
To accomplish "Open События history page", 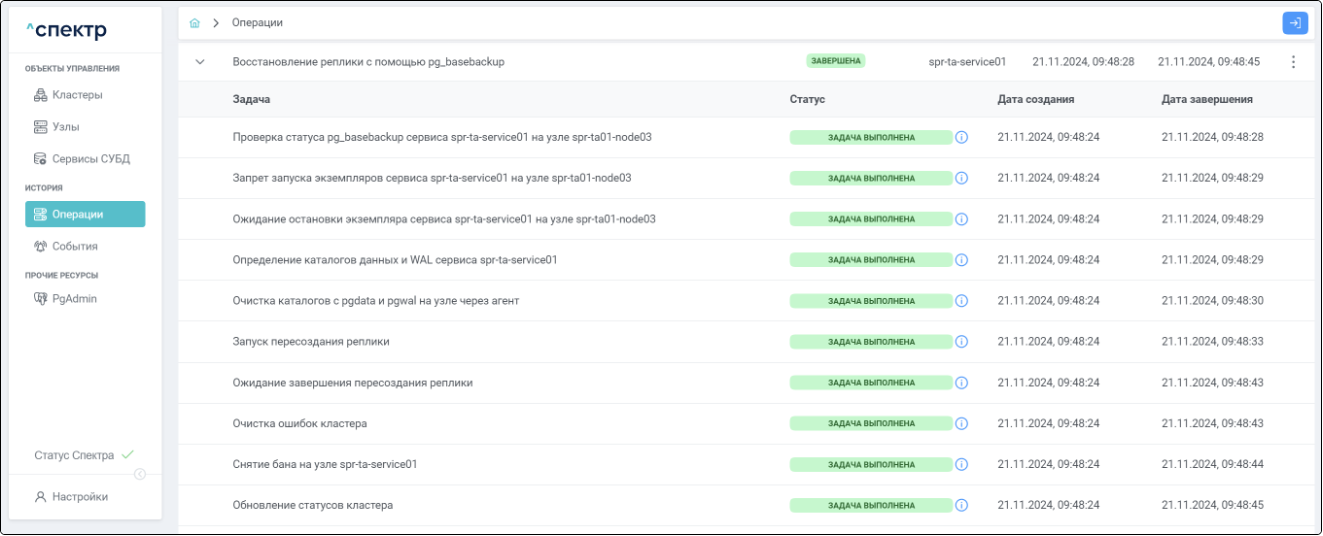I will (x=74, y=246).
